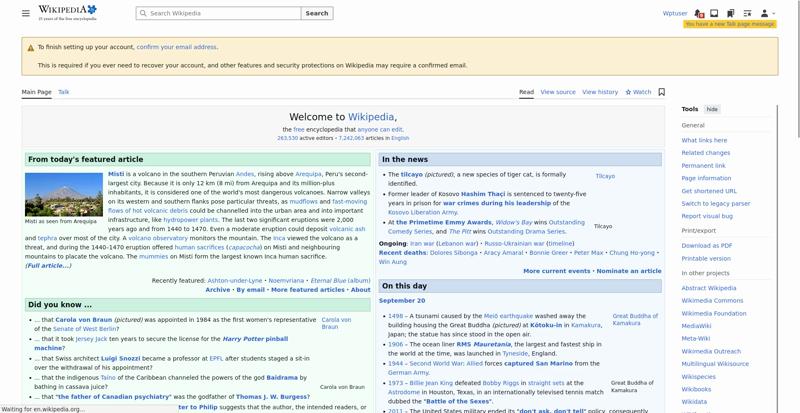Open the watchlist icon
Screen dimensions: 800x413
[747, 13]
